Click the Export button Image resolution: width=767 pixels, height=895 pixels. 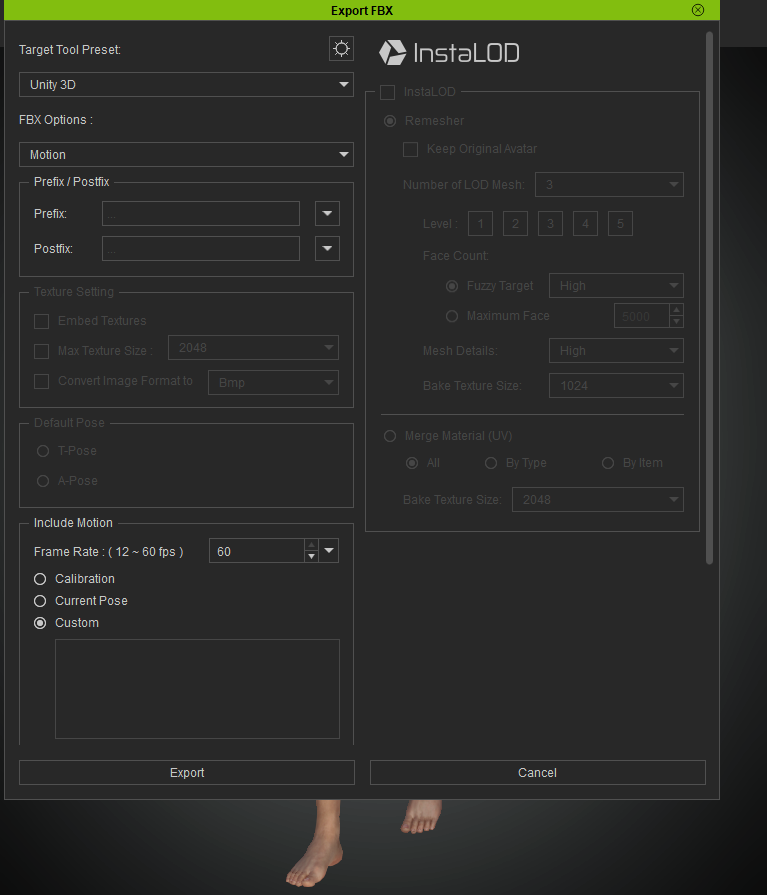point(187,773)
